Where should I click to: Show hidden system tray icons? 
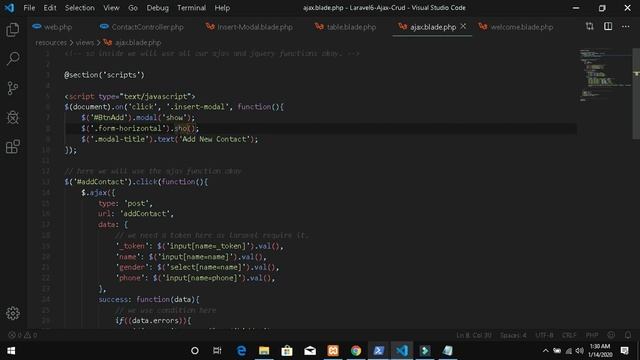545,351
